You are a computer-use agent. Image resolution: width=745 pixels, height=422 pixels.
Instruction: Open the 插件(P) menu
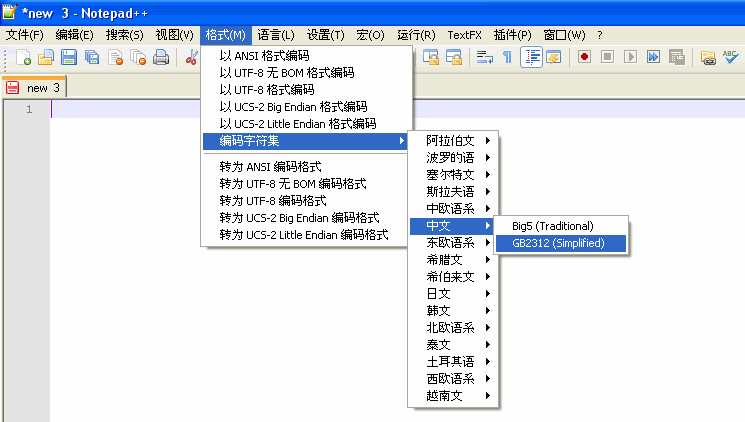click(512, 35)
